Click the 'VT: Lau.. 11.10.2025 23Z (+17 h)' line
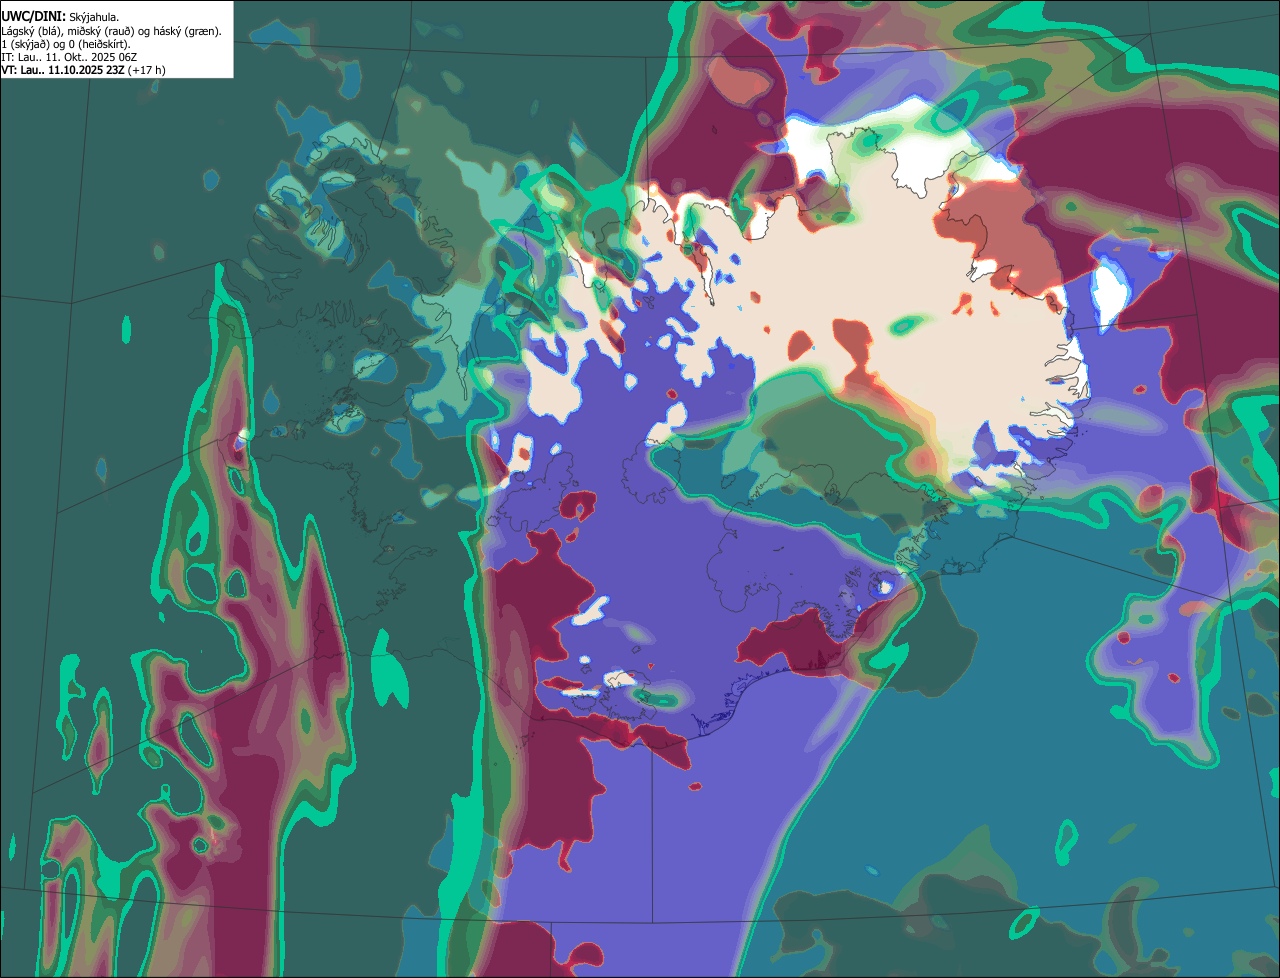Viewport: 1280px width, 978px height. click(x=83, y=70)
